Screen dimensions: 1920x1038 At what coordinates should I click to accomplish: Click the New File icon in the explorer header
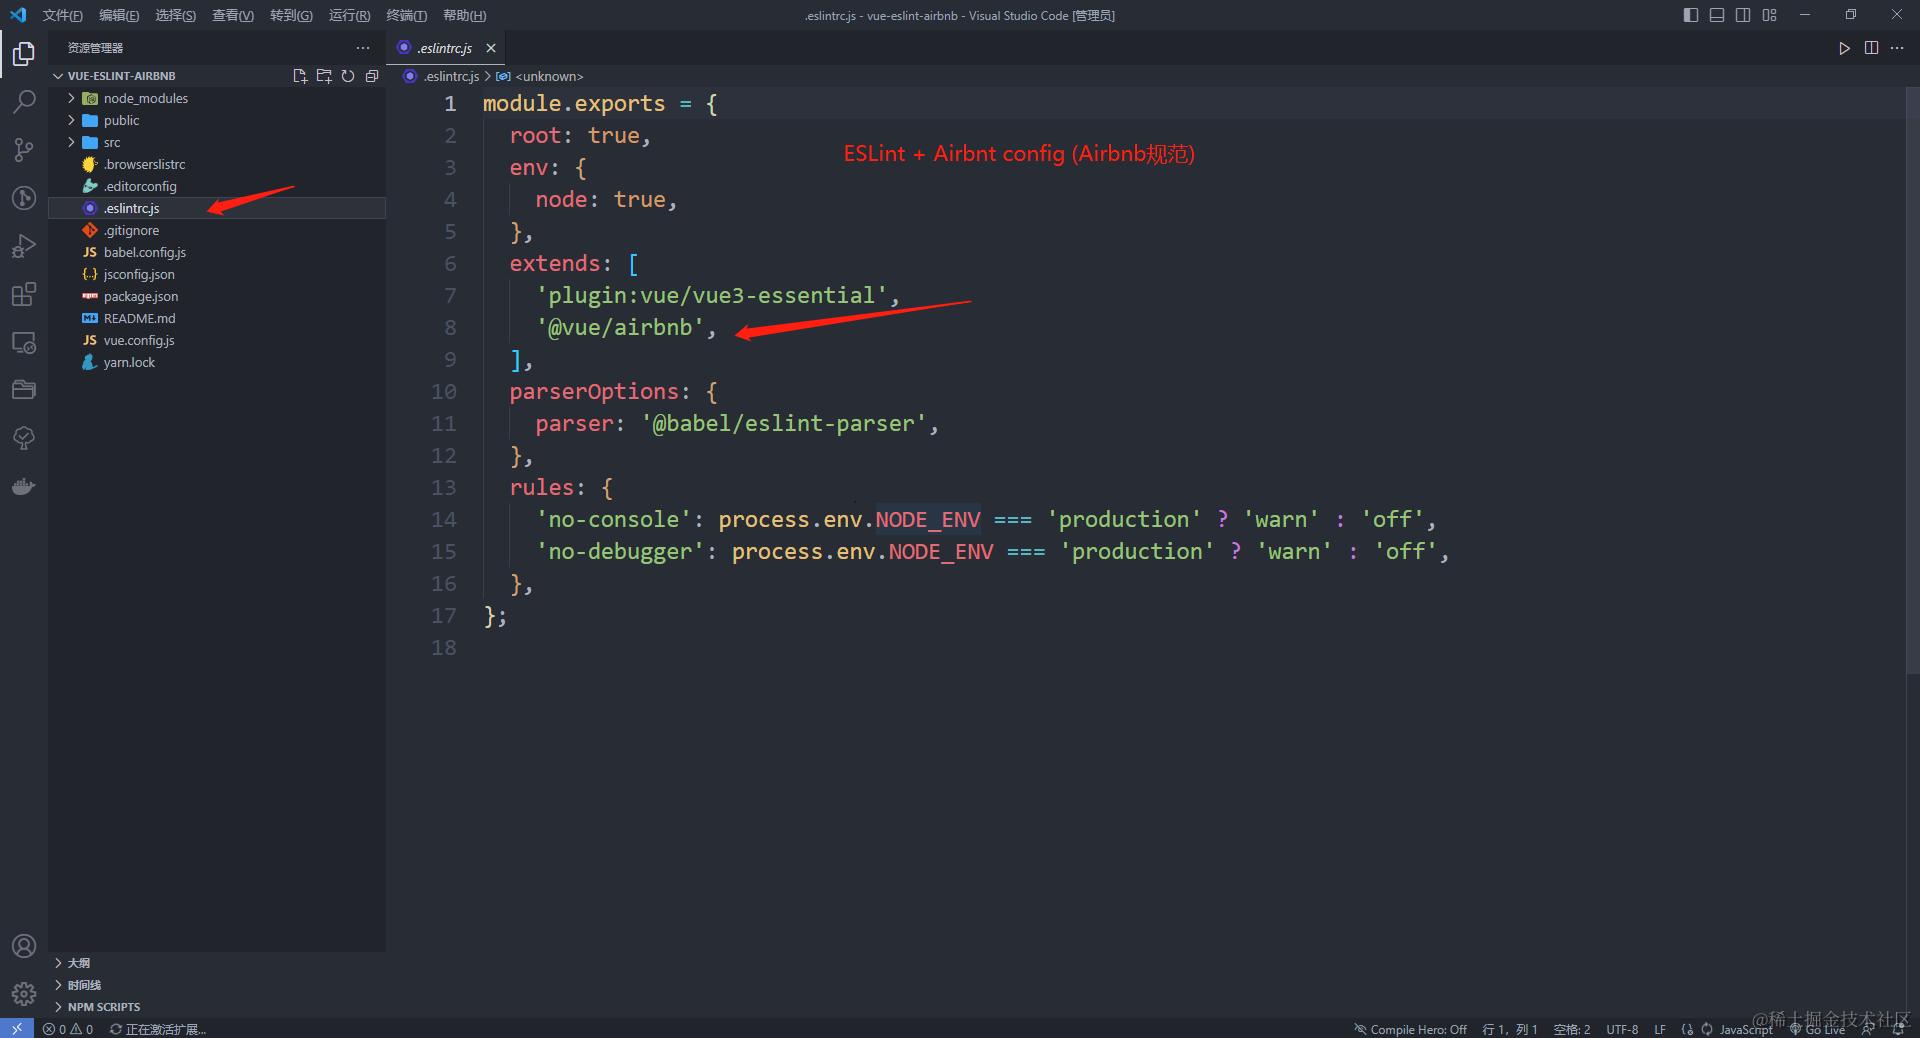tap(299, 76)
